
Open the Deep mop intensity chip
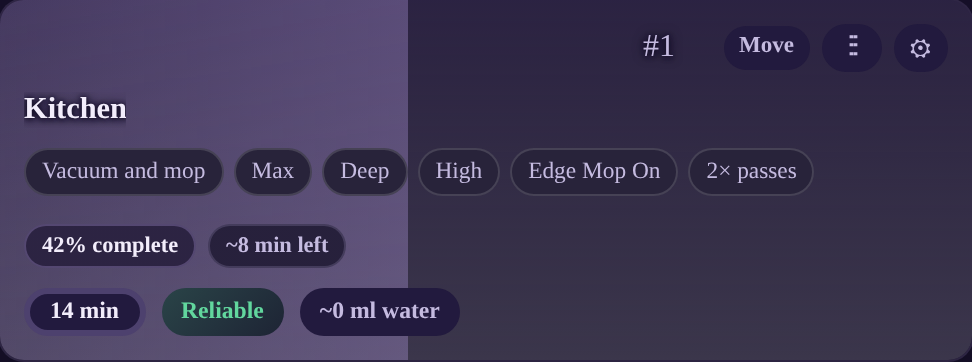(x=364, y=172)
